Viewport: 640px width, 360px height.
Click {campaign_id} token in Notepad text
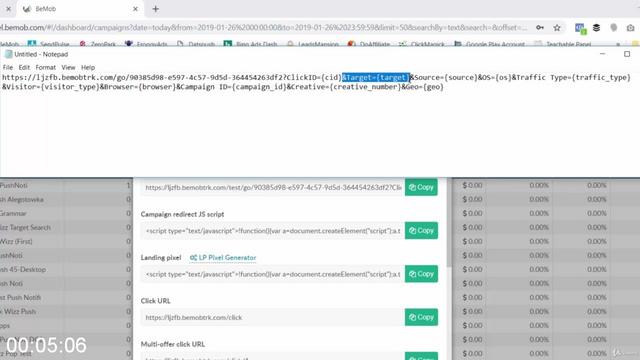click(x=259, y=87)
